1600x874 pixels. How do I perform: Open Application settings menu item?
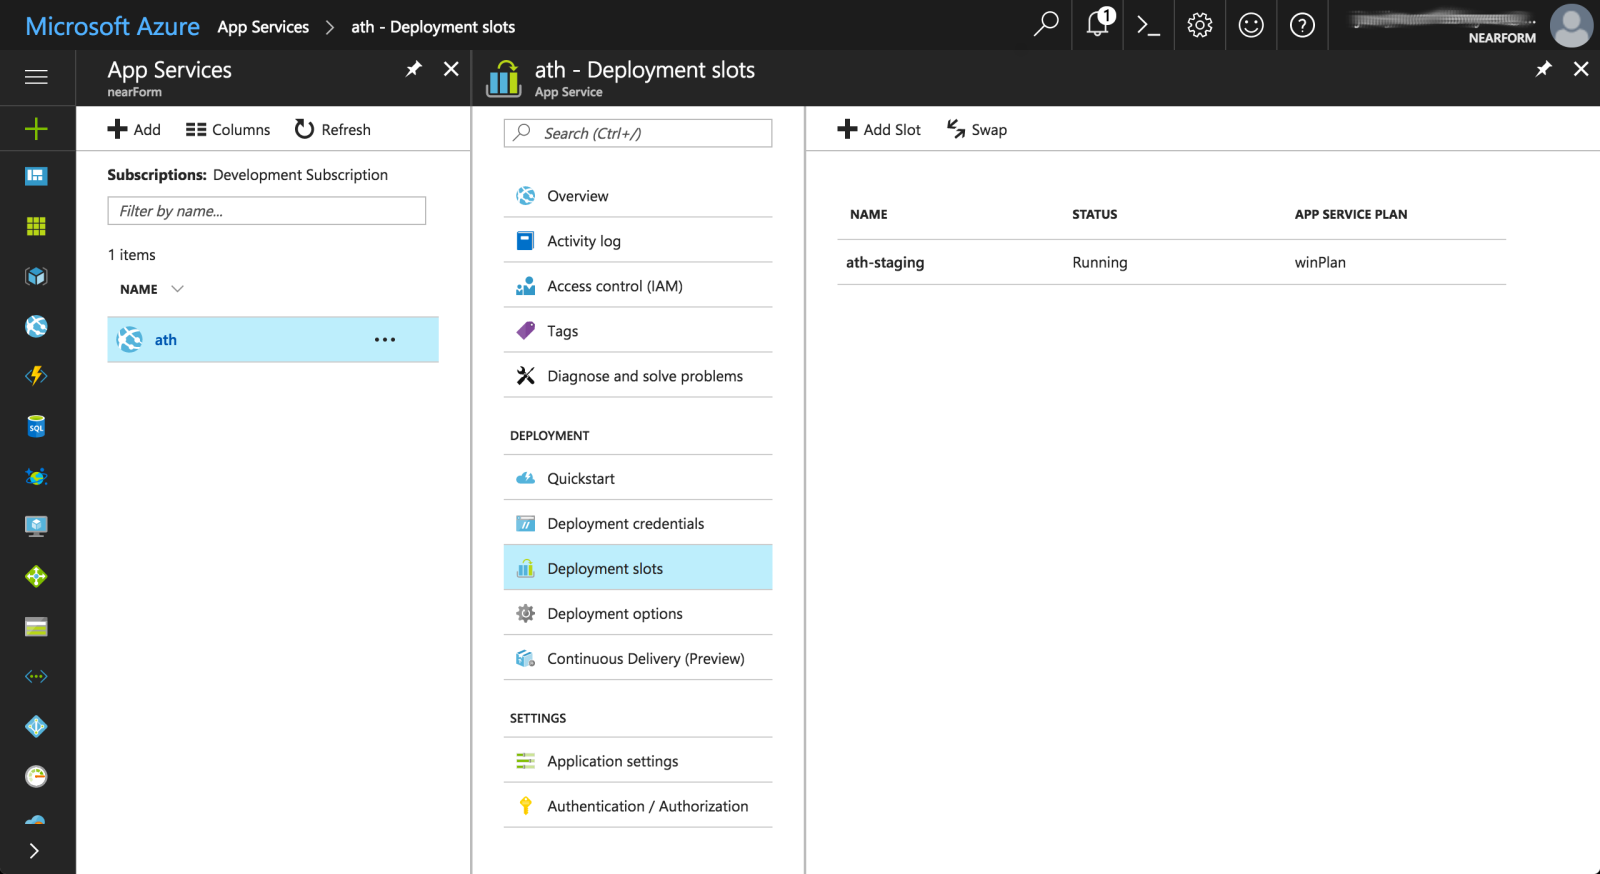(638, 761)
